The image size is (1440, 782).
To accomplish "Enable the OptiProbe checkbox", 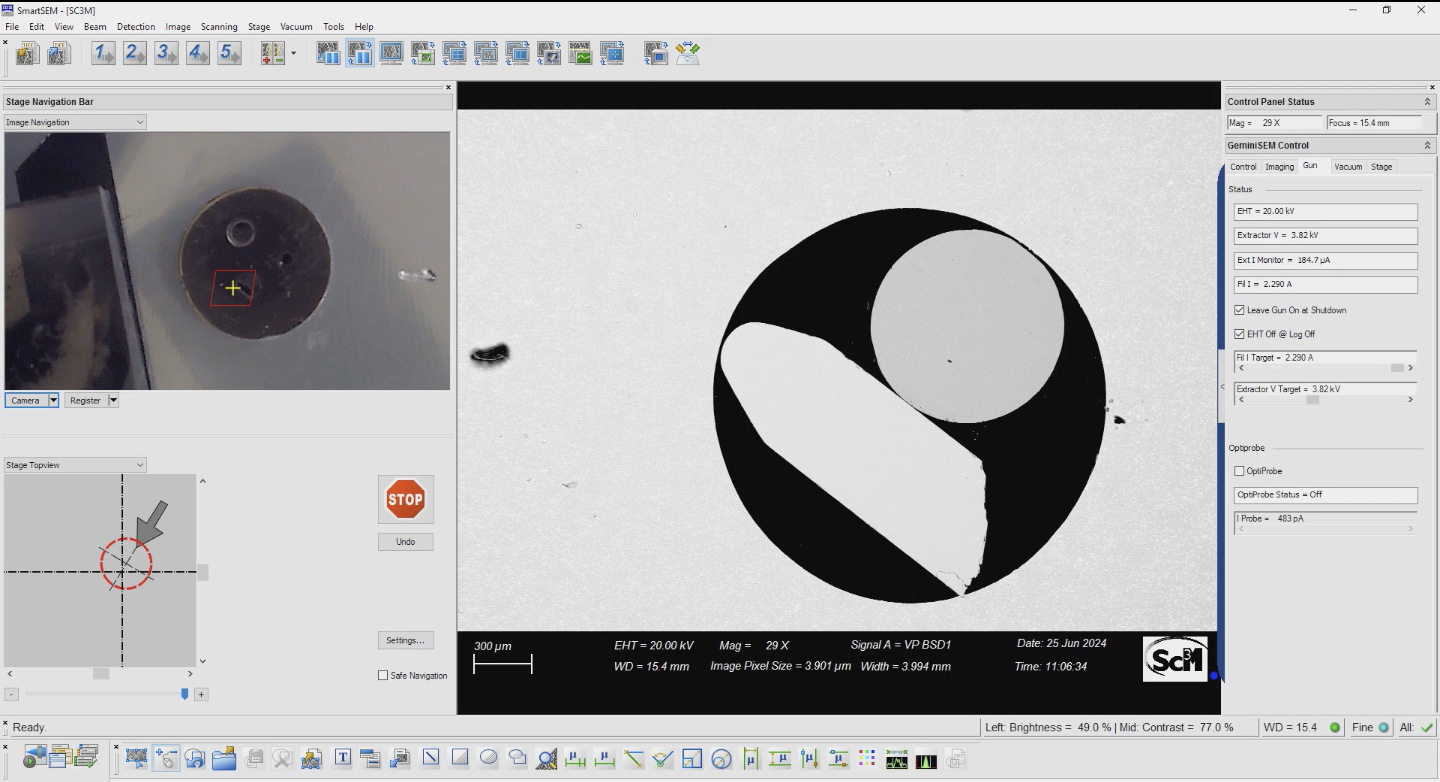I will [x=1240, y=471].
